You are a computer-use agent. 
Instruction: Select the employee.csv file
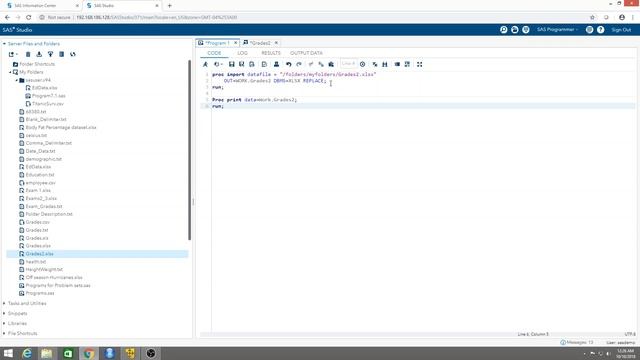[x=40, y=183]
